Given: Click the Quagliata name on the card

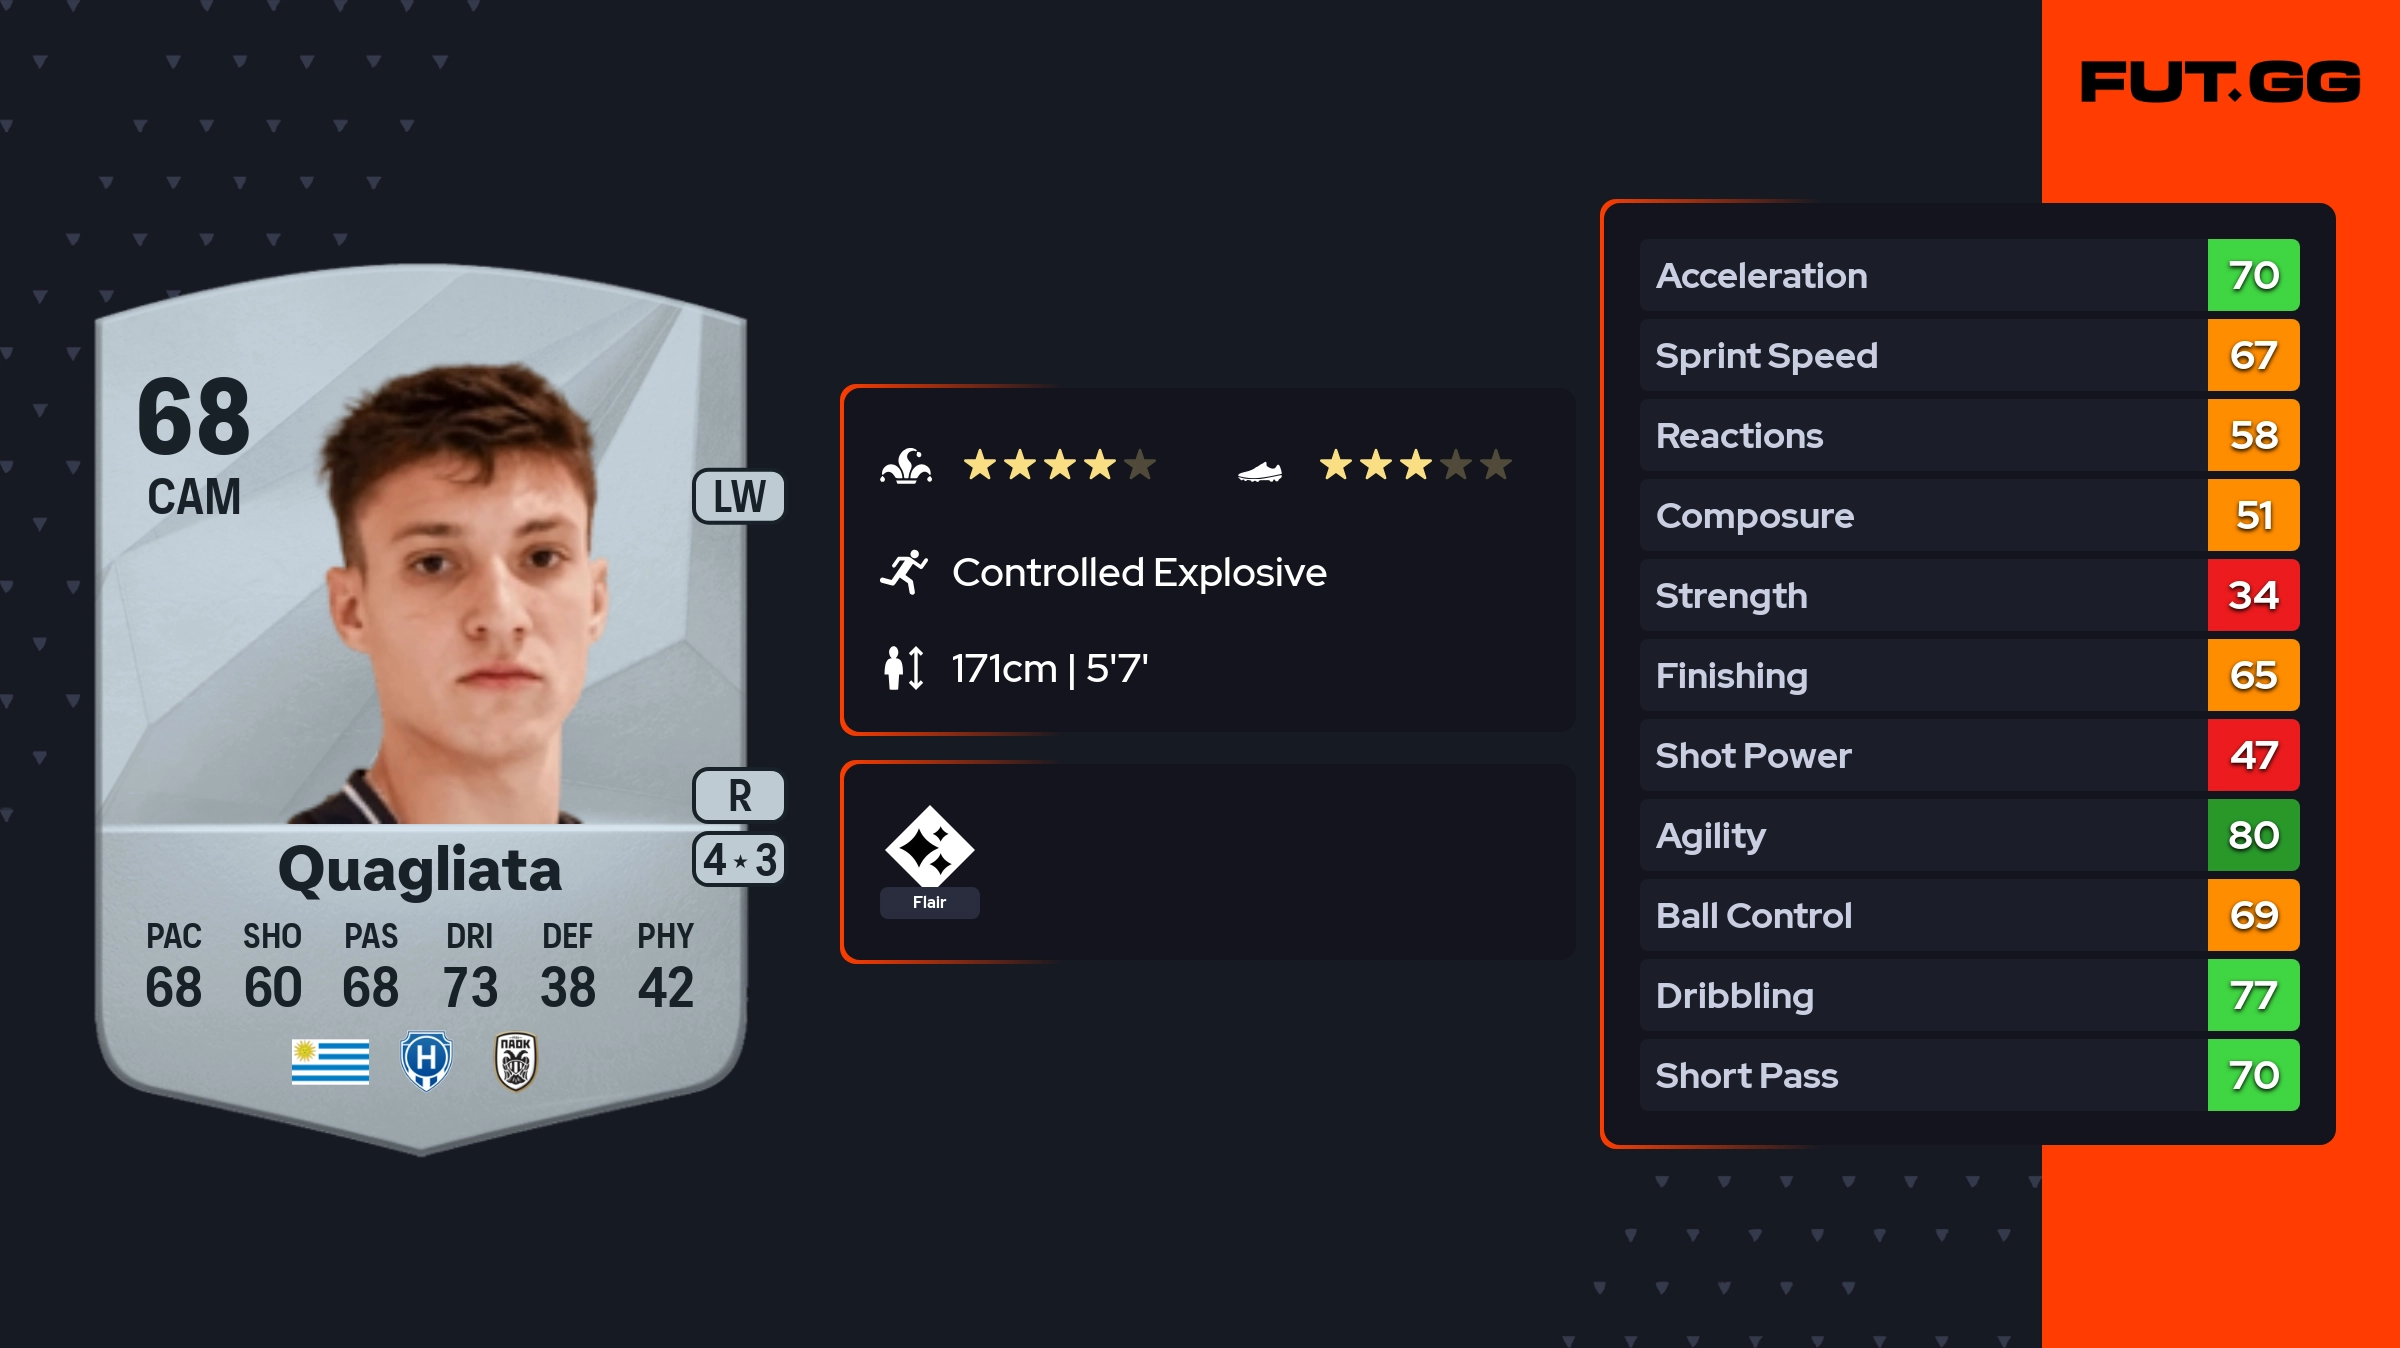Looking at the screenshot, I should point(420,870).
